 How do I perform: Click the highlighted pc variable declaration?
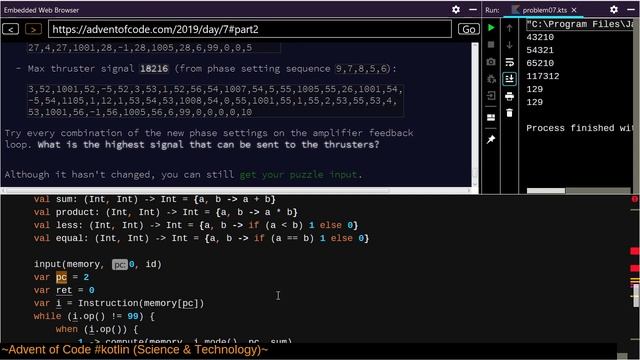pos(61,277)
